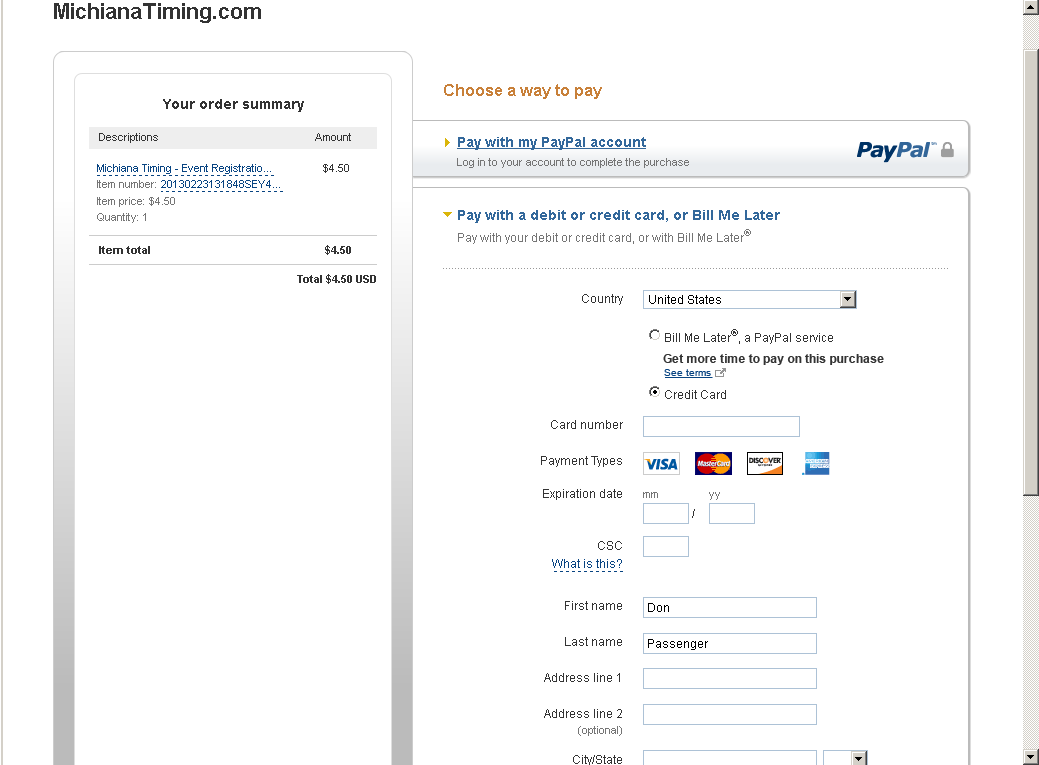Screen dimensions: 1039x765
Task: Click the lock icon beside the PayPal logo
Action: [x=946, y=150]
